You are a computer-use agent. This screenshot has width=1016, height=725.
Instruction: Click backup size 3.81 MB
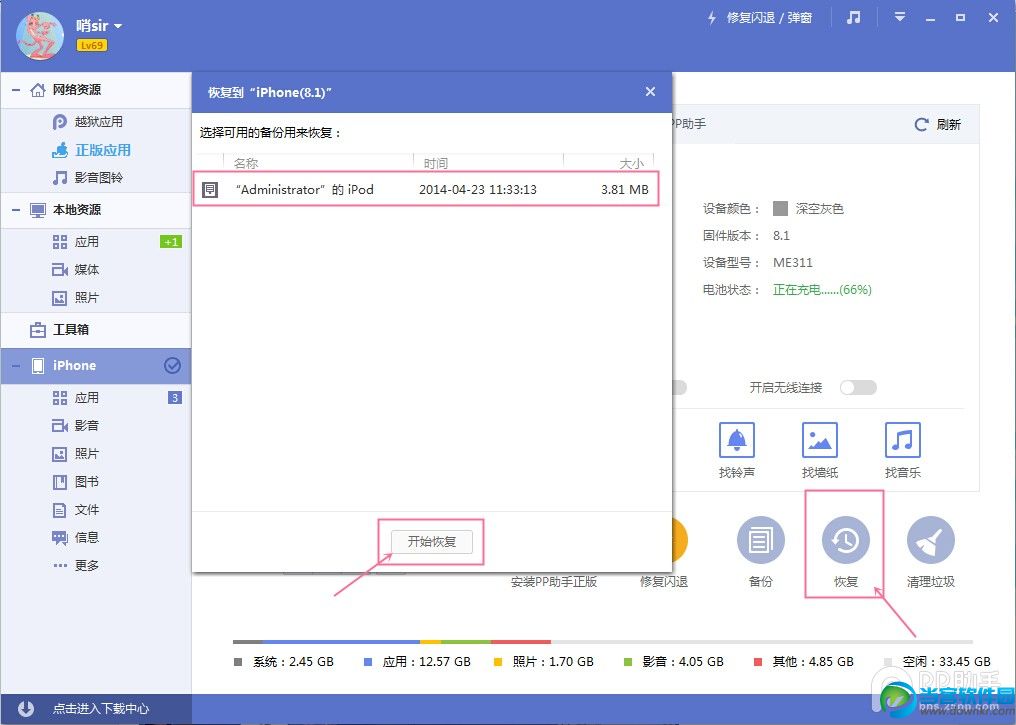[625, 190]
